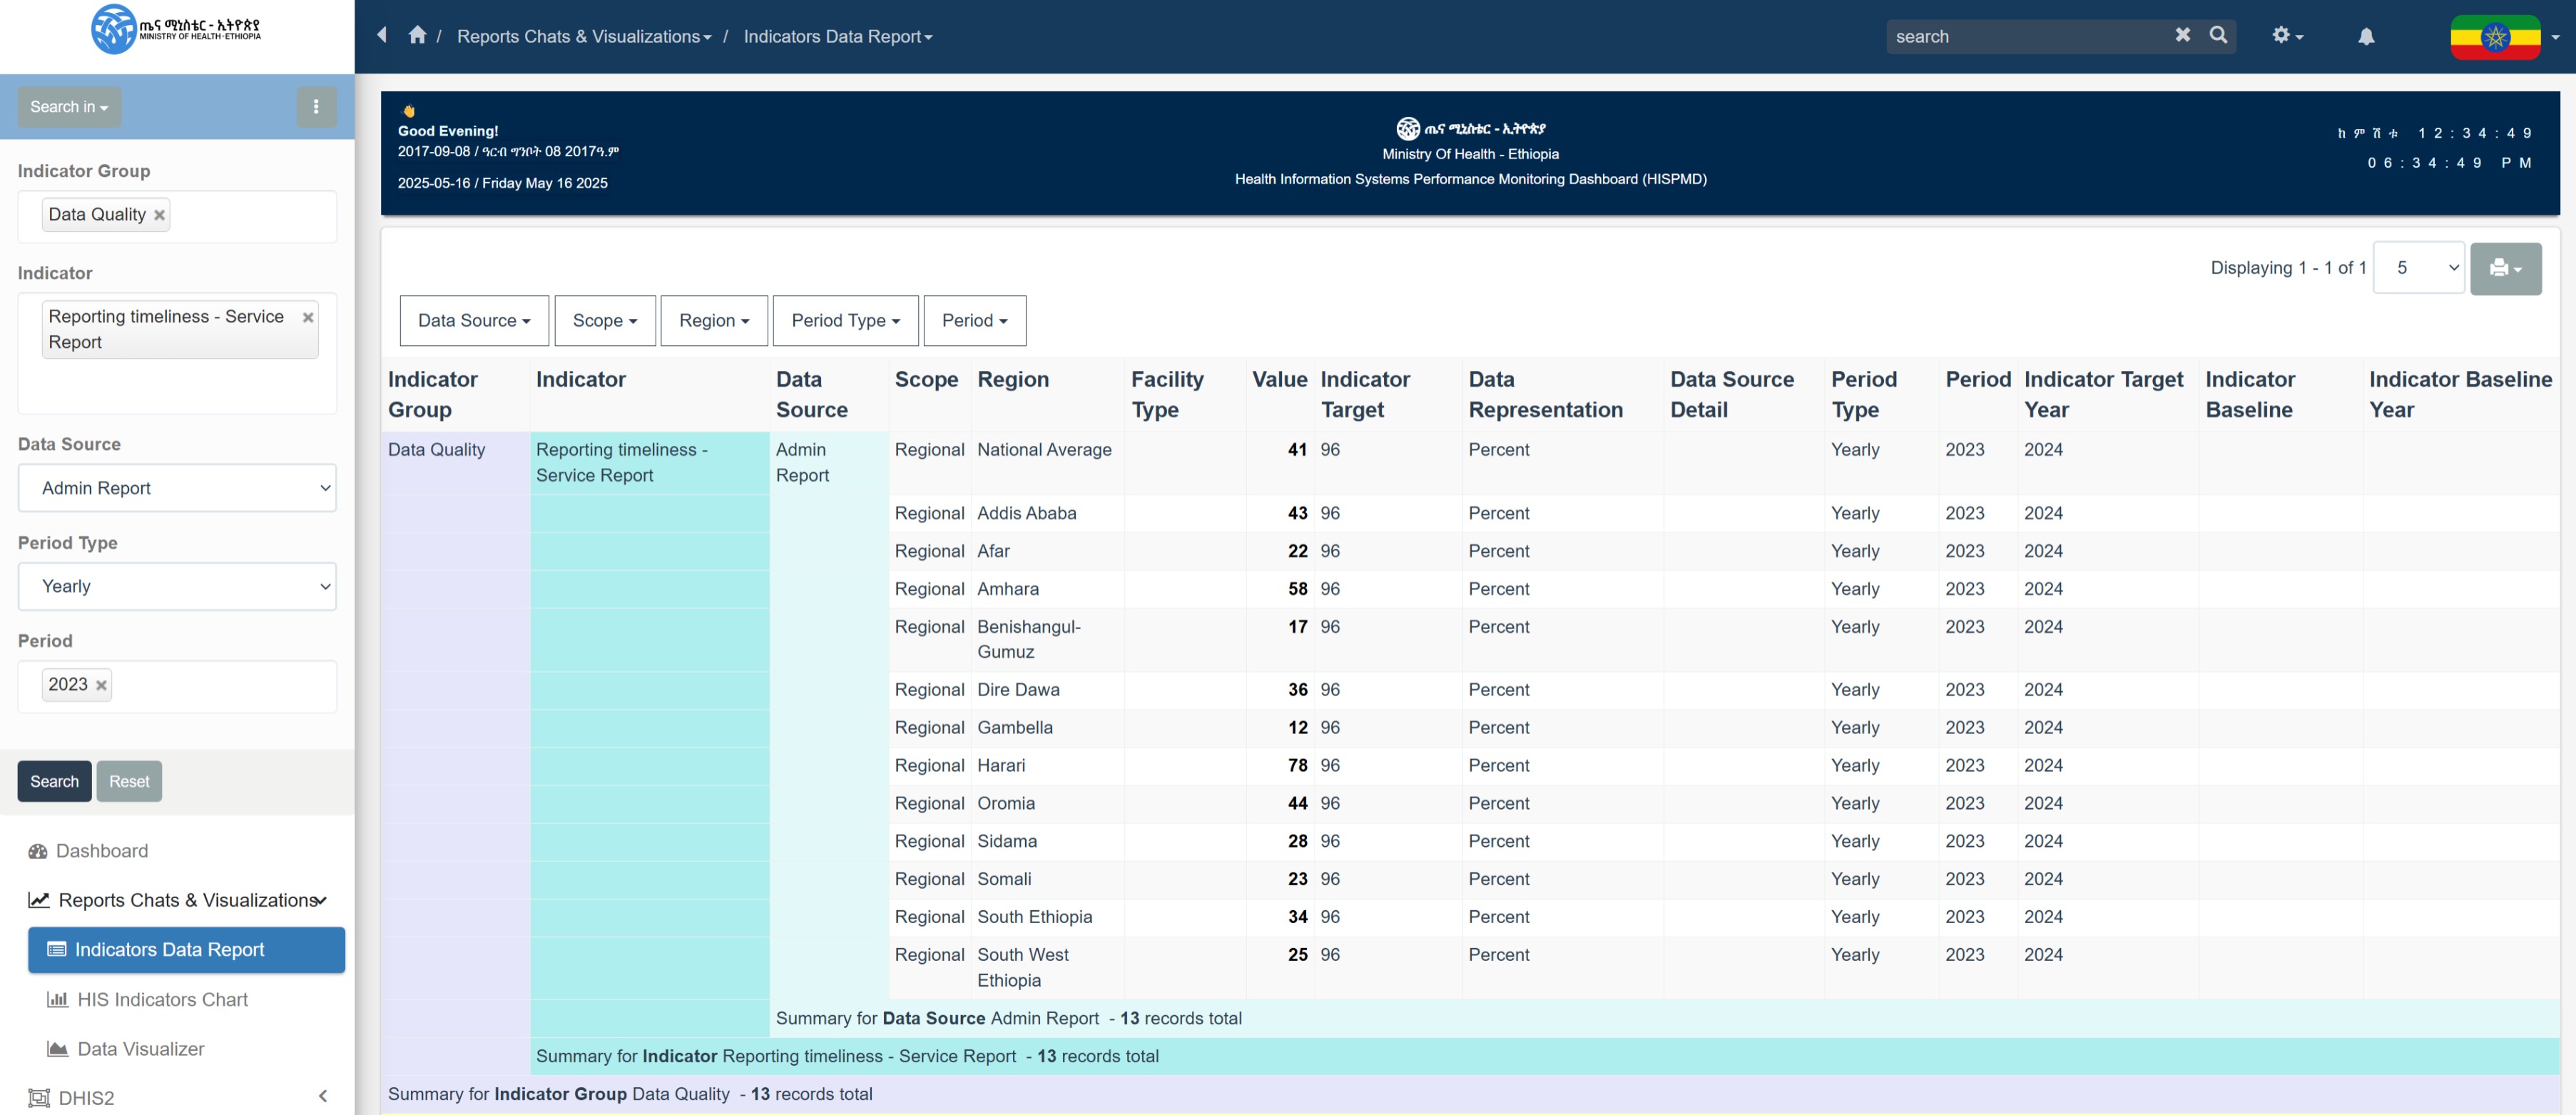The height and width of the screenshot is (1115, 2576).
Task: Click the back arrow in top bar
Action: [x=382, y=36]
